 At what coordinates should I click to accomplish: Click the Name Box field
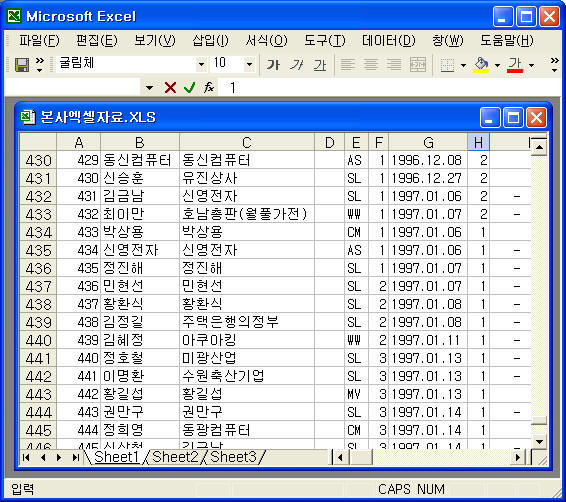pos(72,87)
